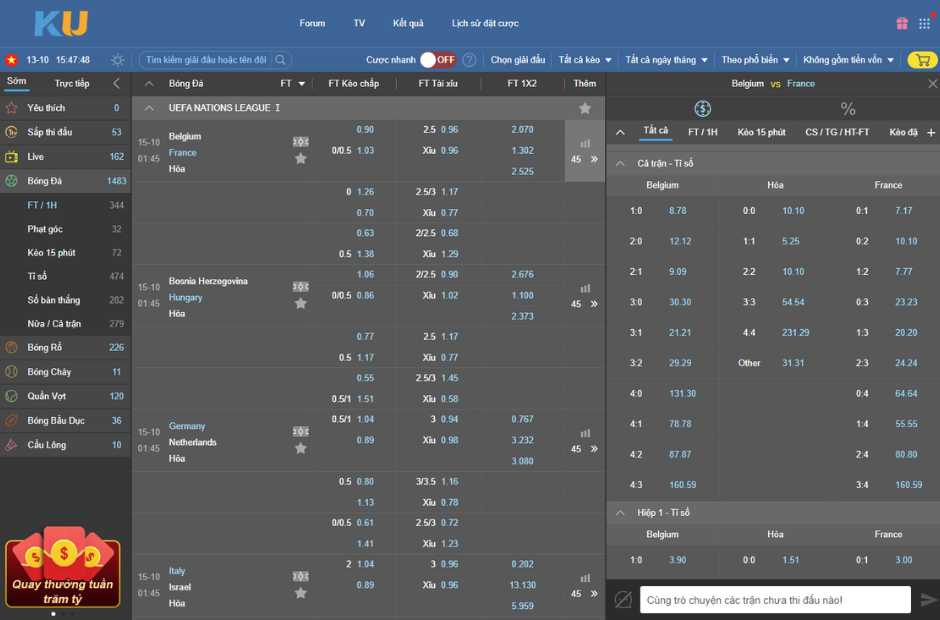Open the gift box promotions icon

pyautogui.click(x=902, y=23)
